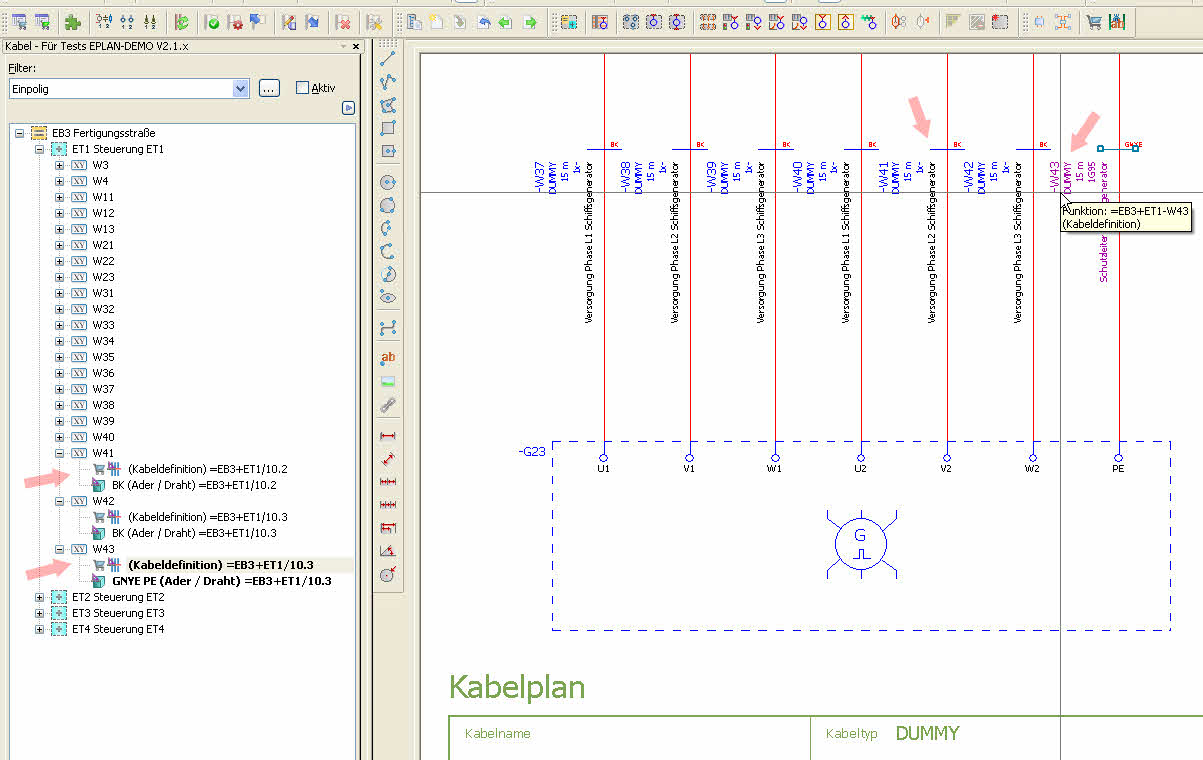Image resolution: width=1203 pixels, height=760 pixels.
Task: Expand the ET2 Steuerung ET2 node
Action: pos(39,597)
